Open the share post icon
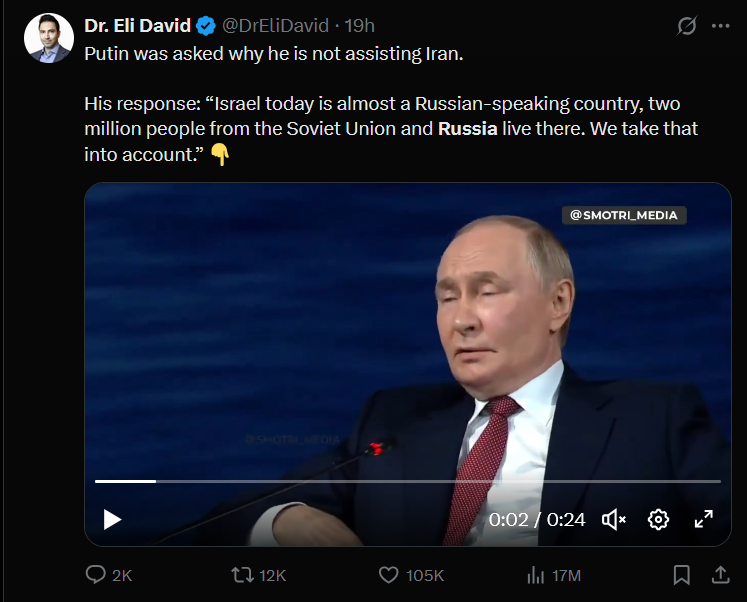The height and width of the screenshot is (602, 747). (x=720, y=574)
